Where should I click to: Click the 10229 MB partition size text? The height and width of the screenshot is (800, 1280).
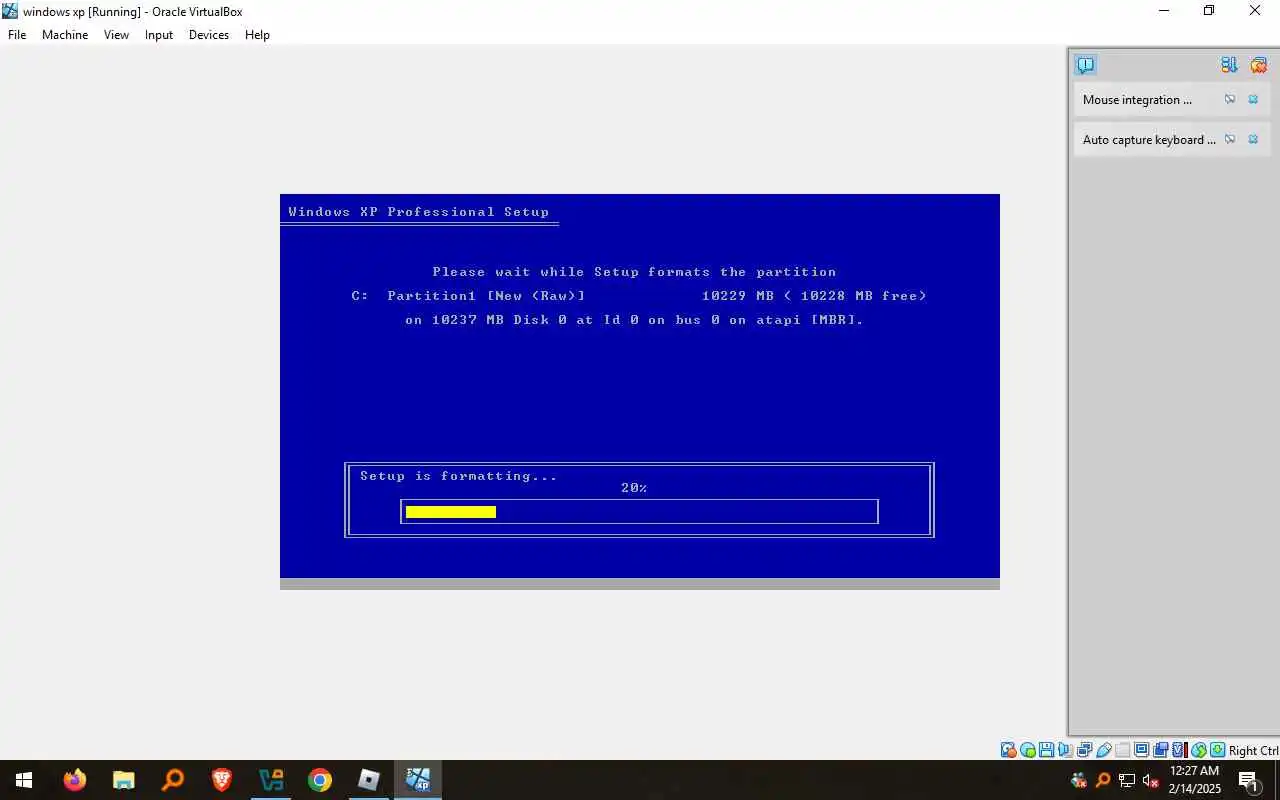click(x=738, y=296)
